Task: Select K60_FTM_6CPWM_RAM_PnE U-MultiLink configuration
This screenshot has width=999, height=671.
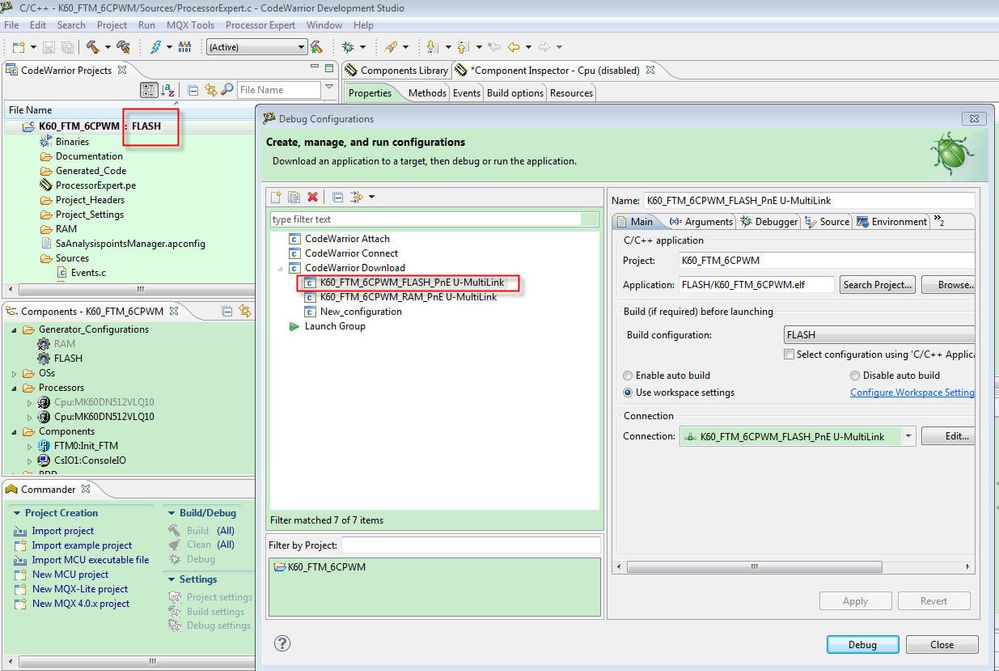Action: click(x=408, y=297)
